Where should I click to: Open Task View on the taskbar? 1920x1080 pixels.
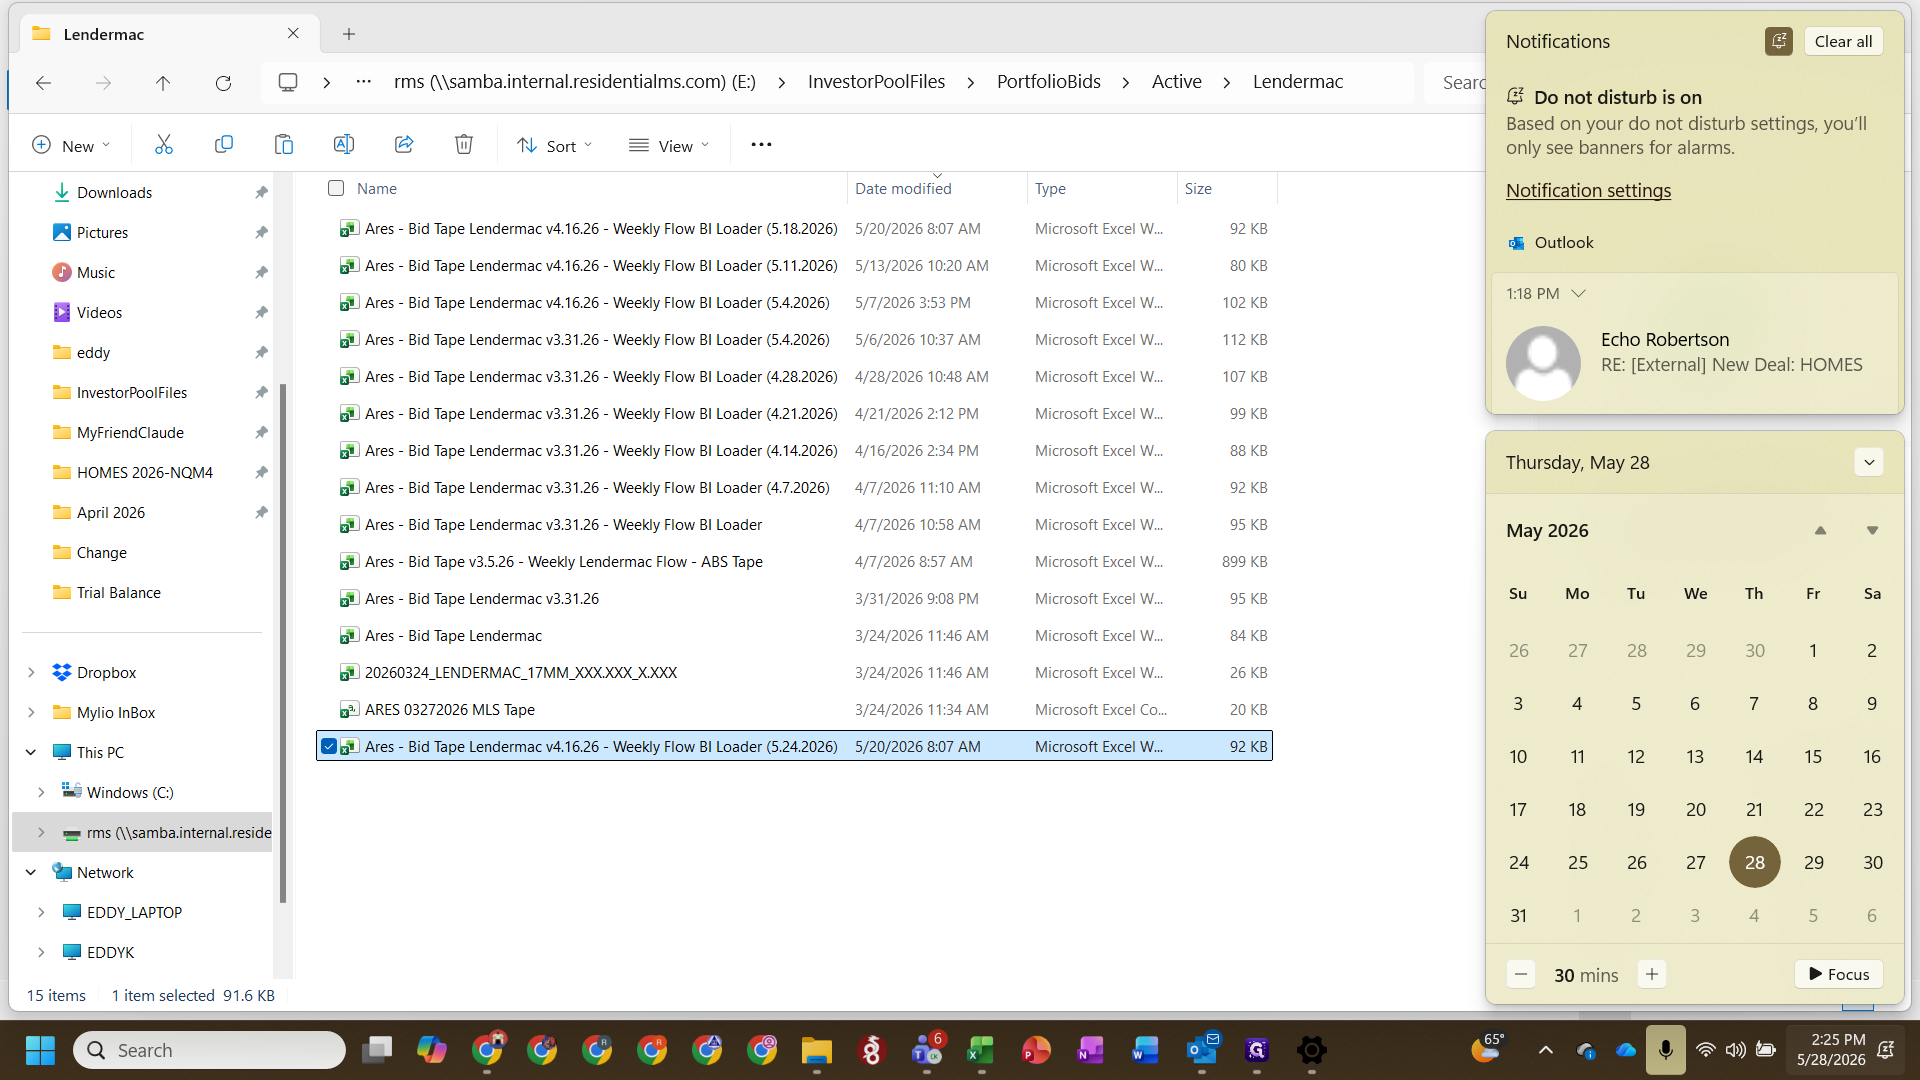(377, 1050)
